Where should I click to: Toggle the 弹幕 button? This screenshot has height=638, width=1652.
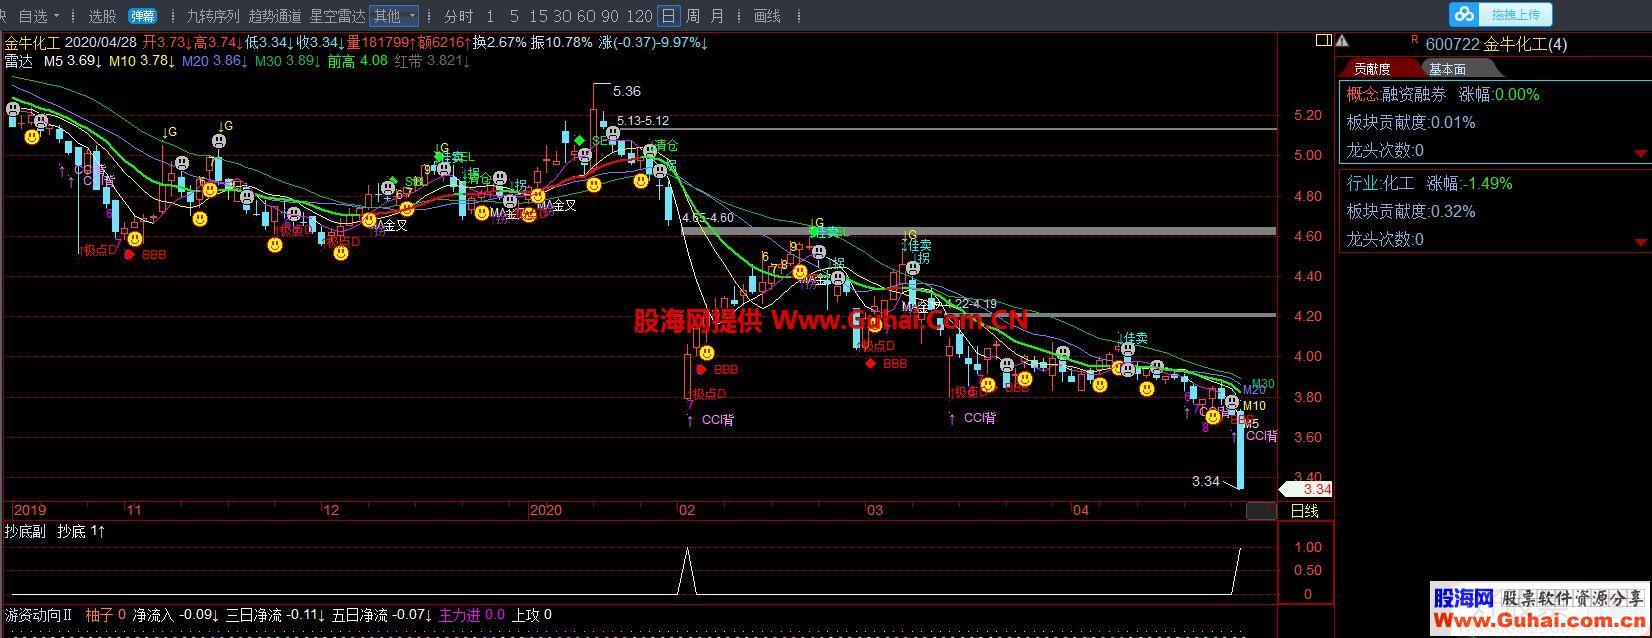point(143,16)
